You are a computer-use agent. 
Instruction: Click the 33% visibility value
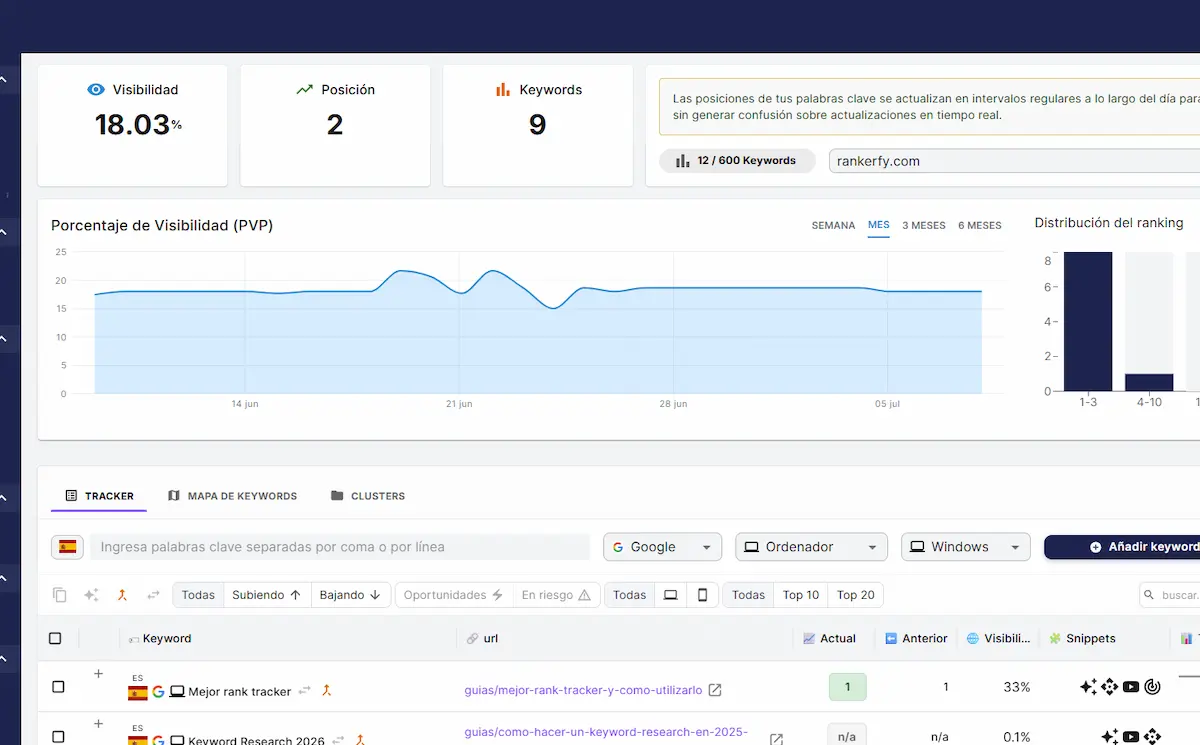[1016, 687]
